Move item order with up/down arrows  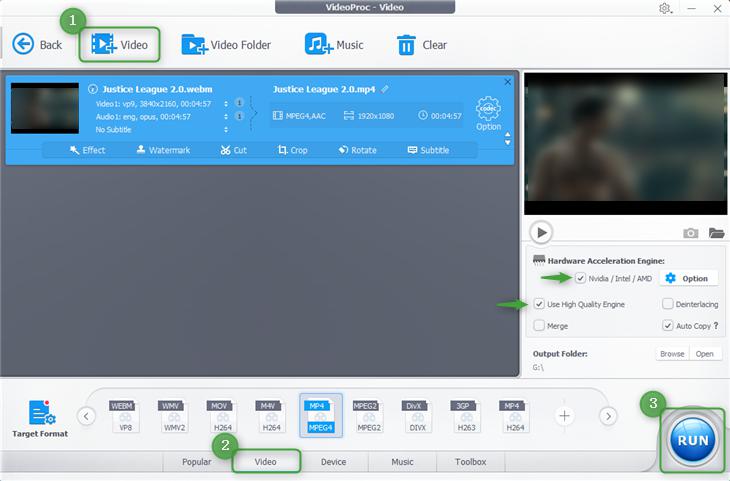[507, 138]
